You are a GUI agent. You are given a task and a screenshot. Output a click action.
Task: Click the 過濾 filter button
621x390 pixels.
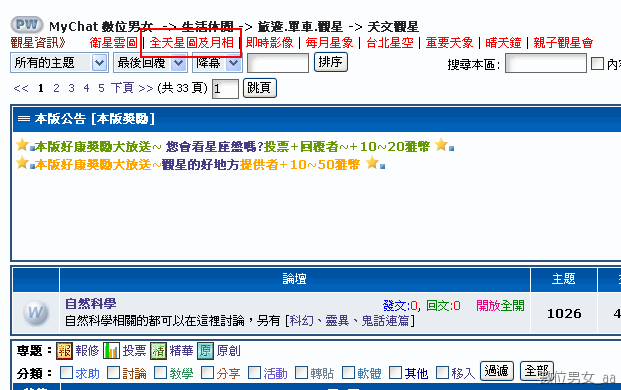(x=497, y=371)
